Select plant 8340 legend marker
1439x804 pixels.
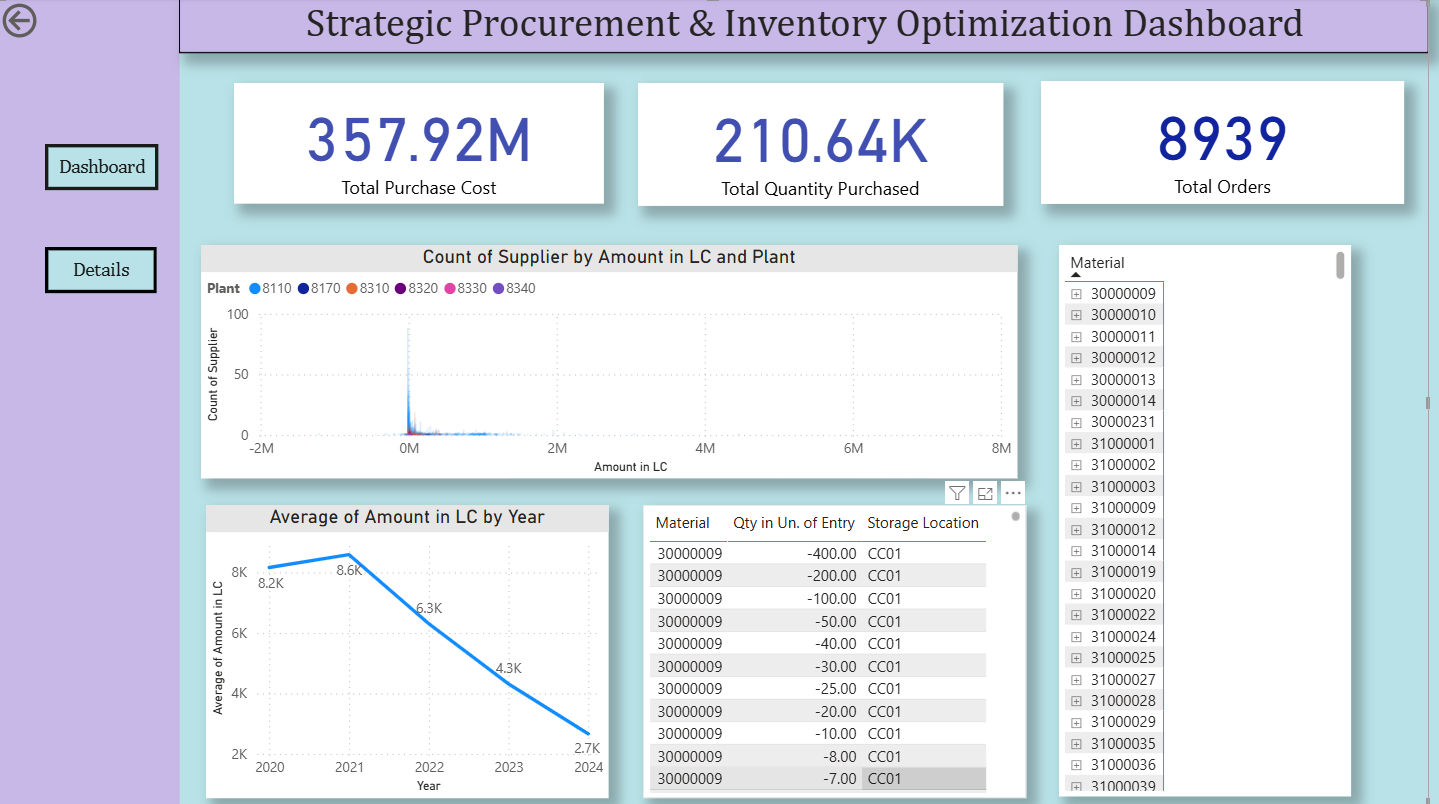(499, 289)
